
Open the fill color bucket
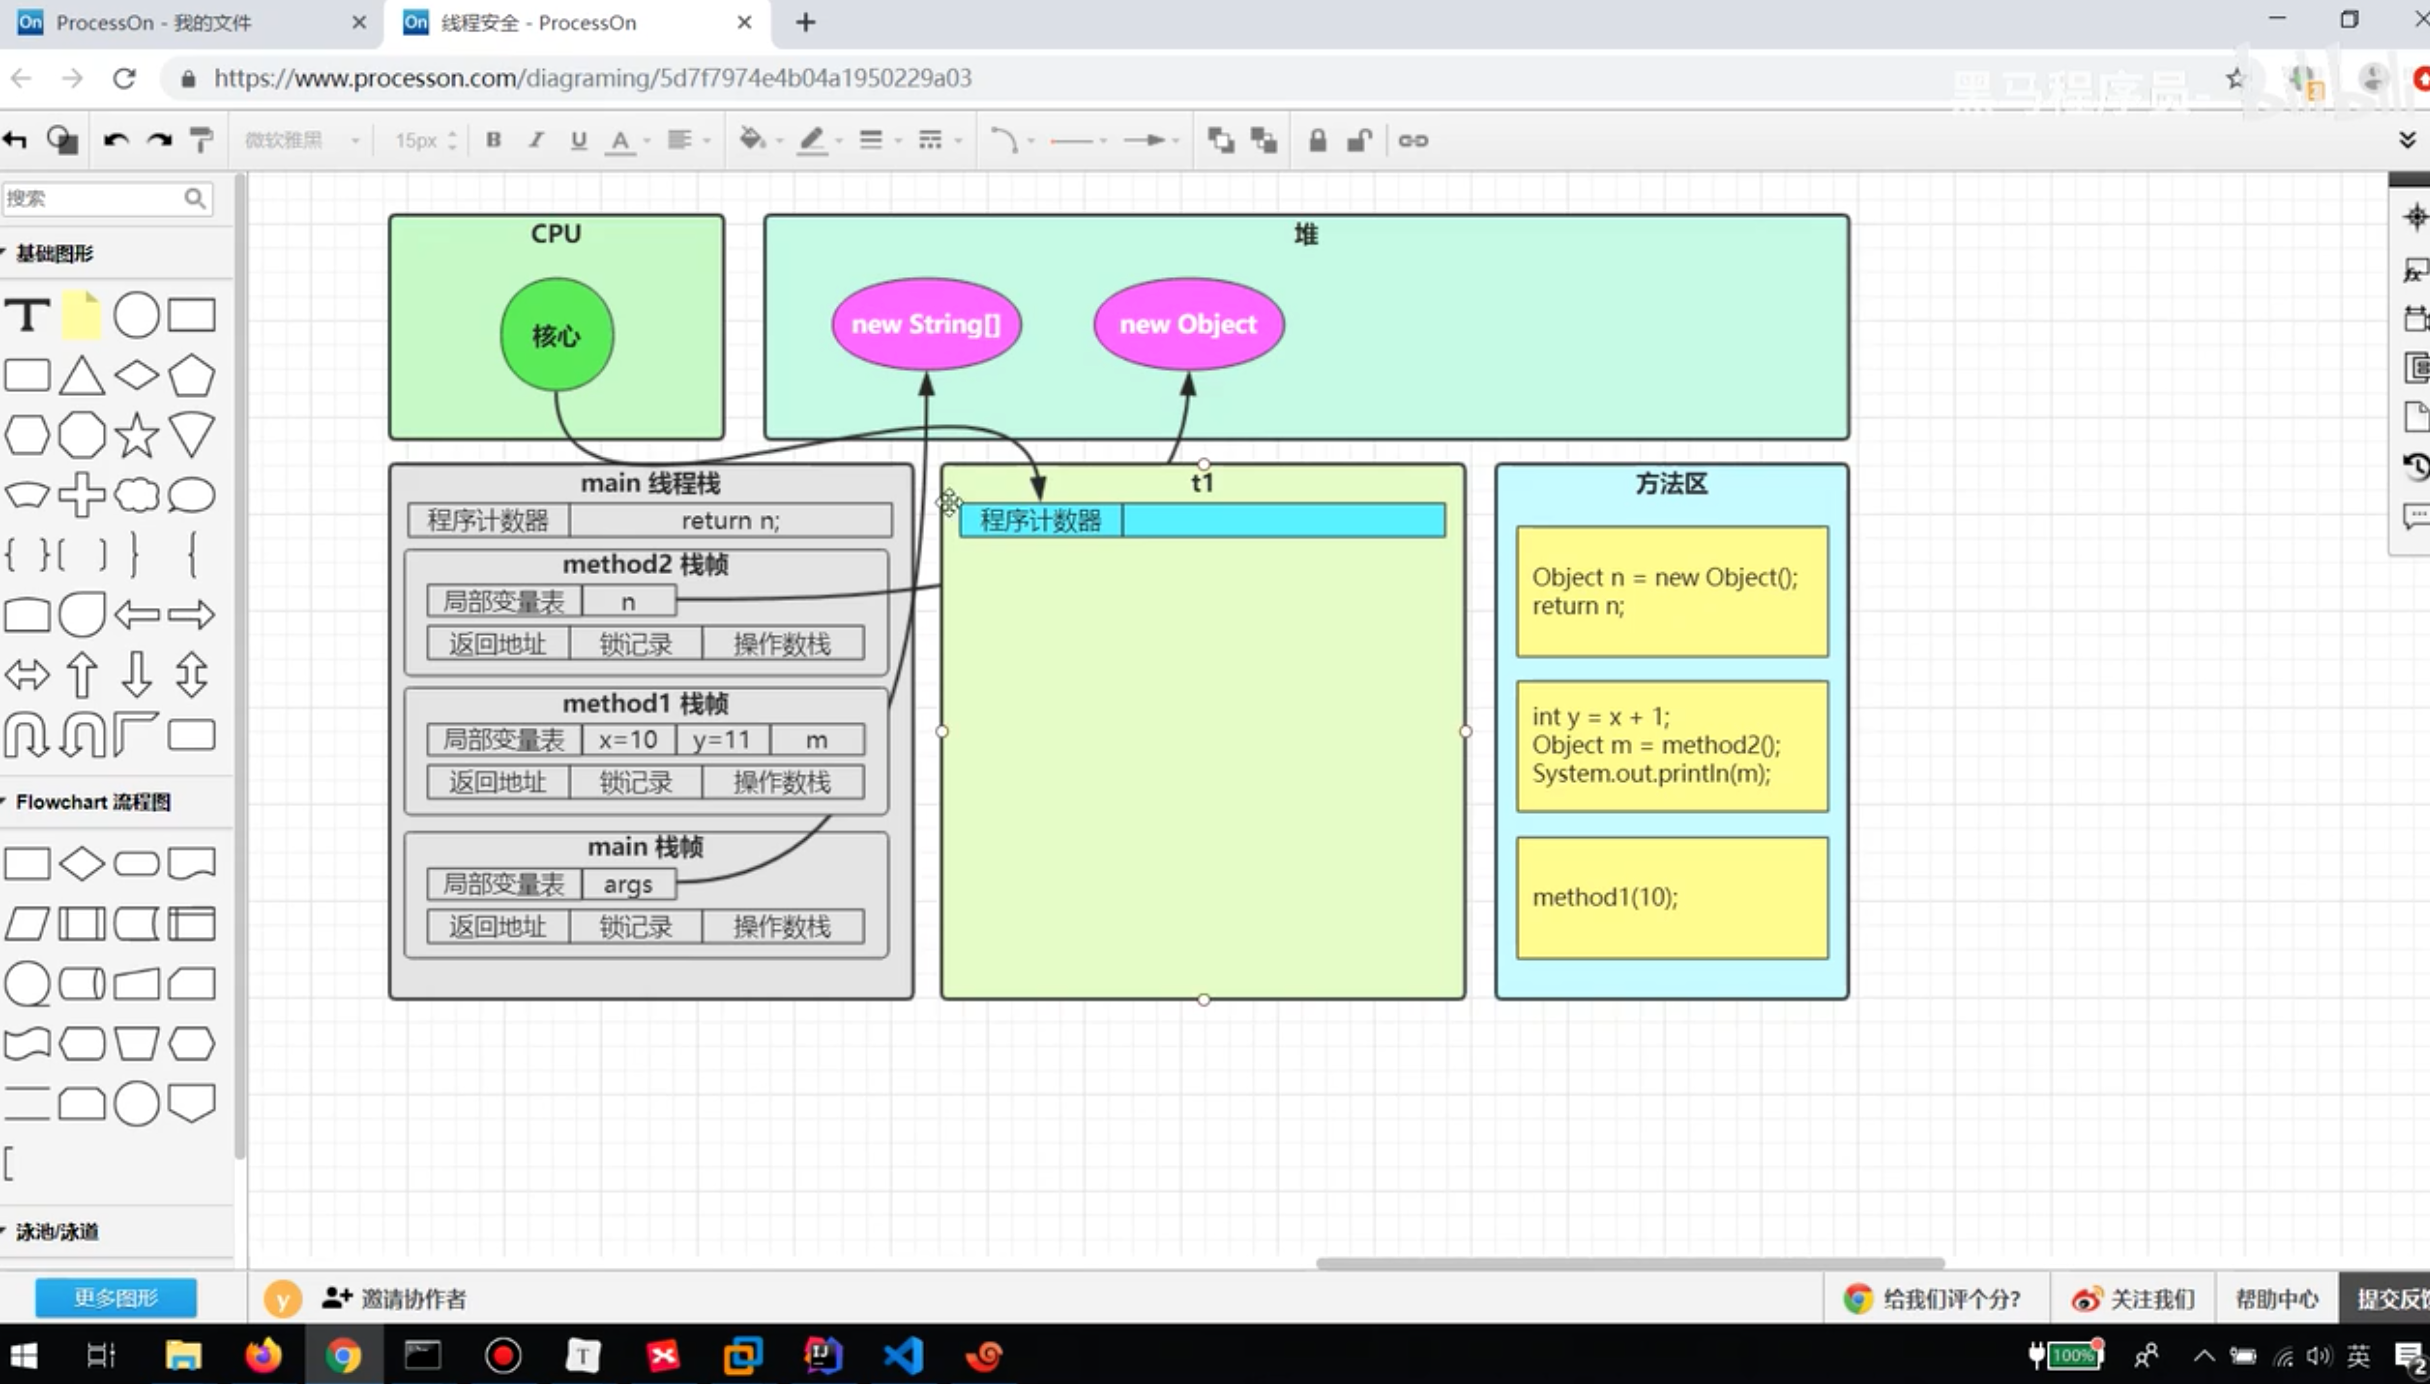[752, 140]
